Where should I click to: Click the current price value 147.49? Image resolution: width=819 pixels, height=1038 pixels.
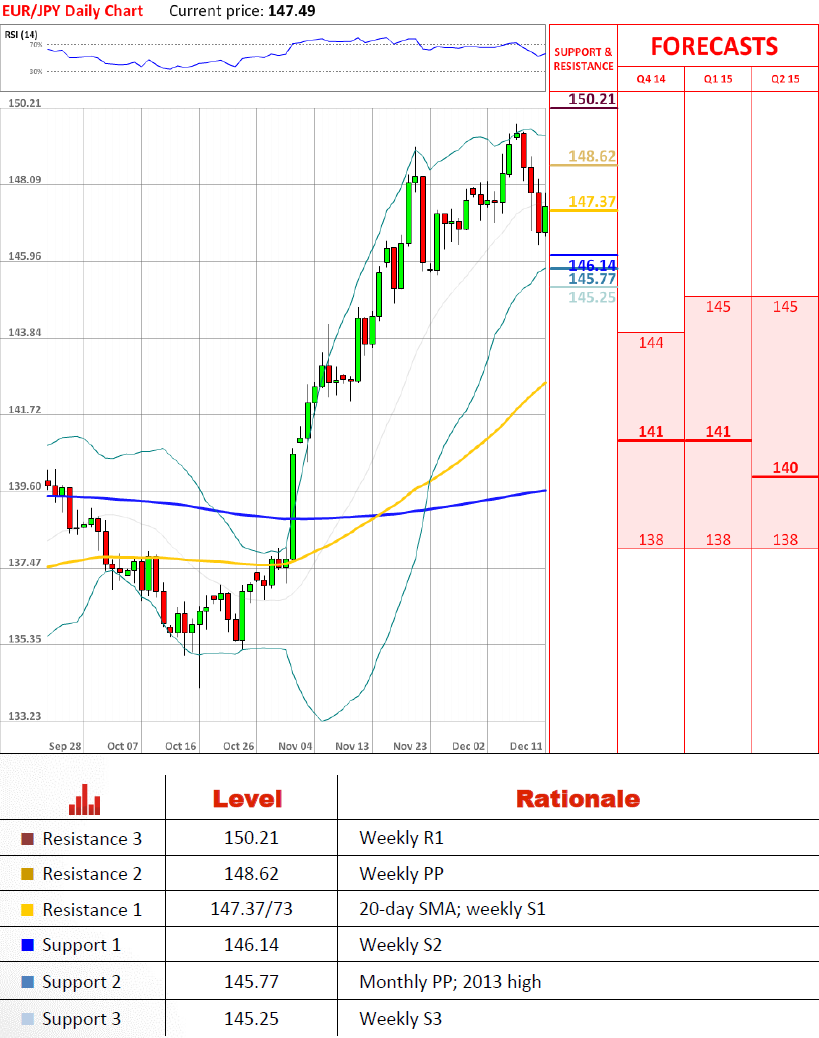(x=291, y=11)
